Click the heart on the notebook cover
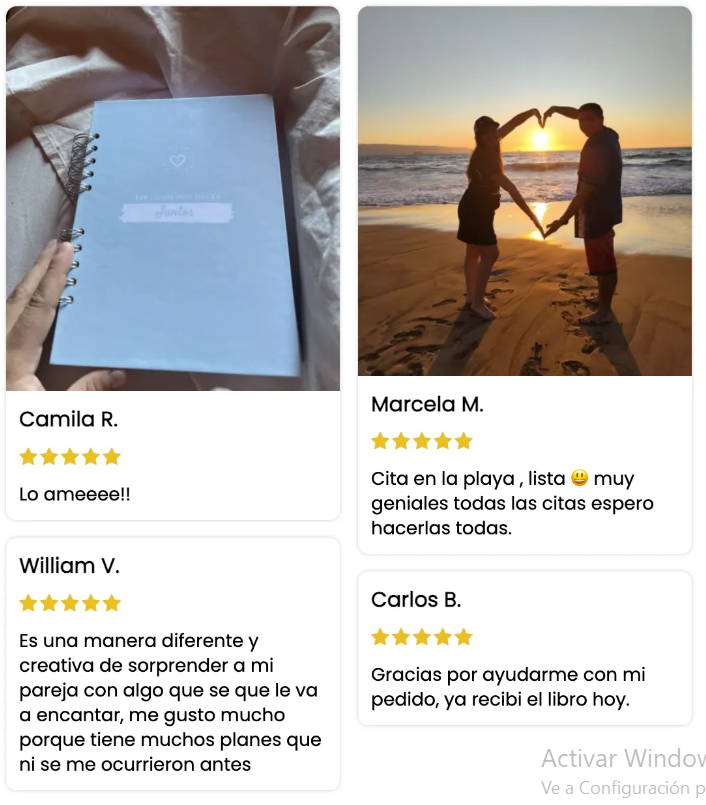 177,161
